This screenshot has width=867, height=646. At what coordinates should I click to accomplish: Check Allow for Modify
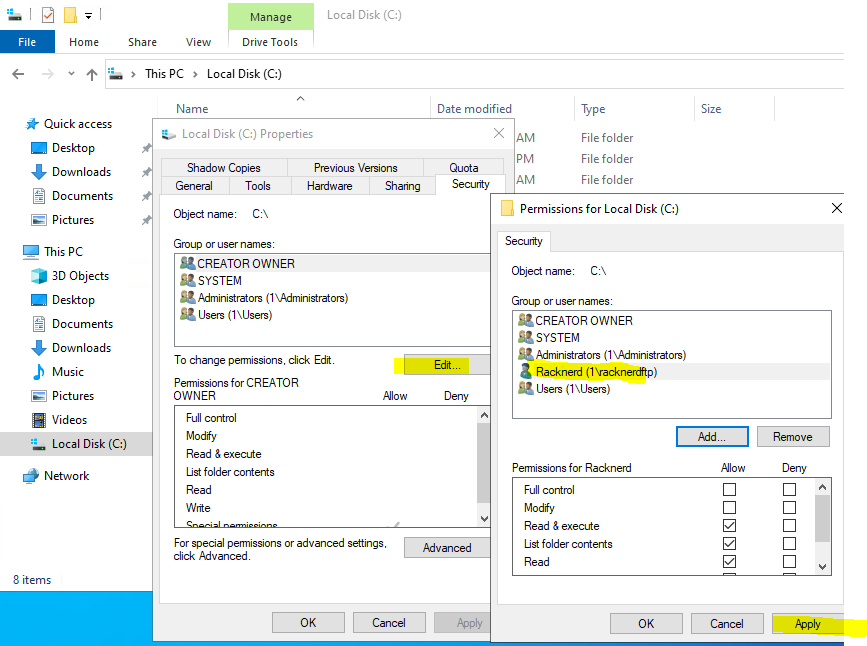click(729, 508)
